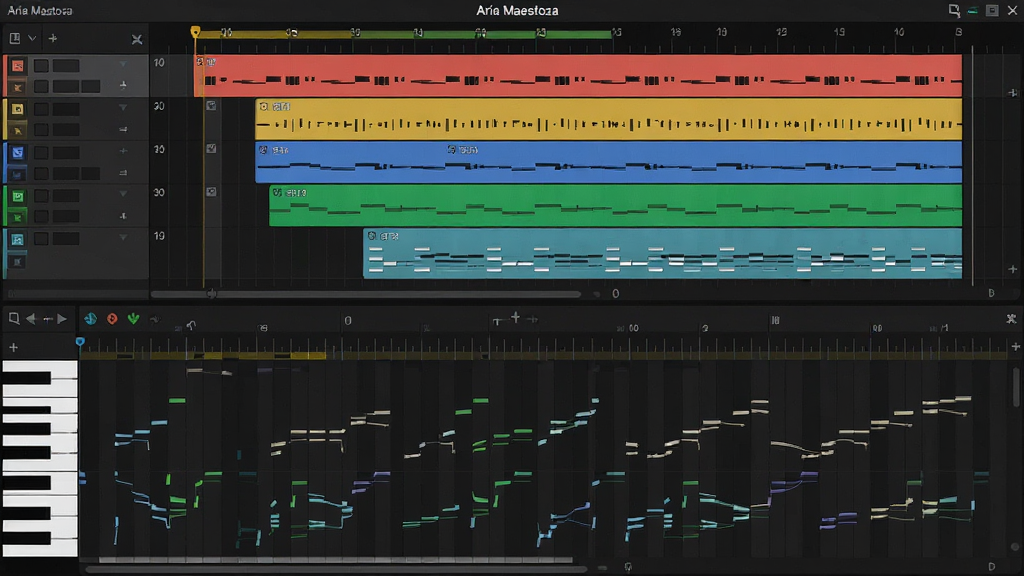Screen dimensions: 1024x576
Task: Select the teal clip on the bottom track
Action: 662,253
